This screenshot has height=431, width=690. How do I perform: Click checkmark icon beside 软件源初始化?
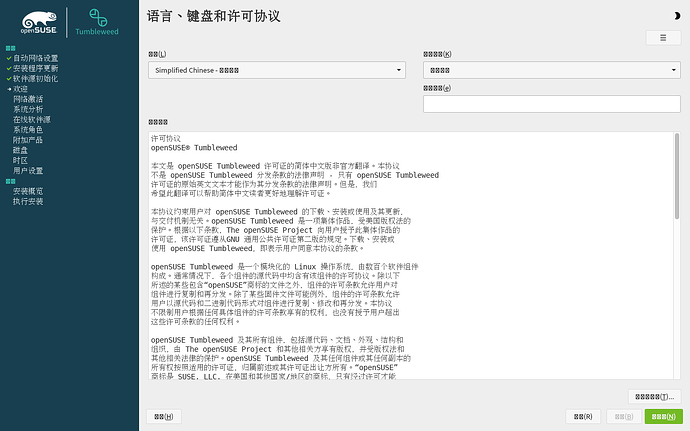pos(9,78)
